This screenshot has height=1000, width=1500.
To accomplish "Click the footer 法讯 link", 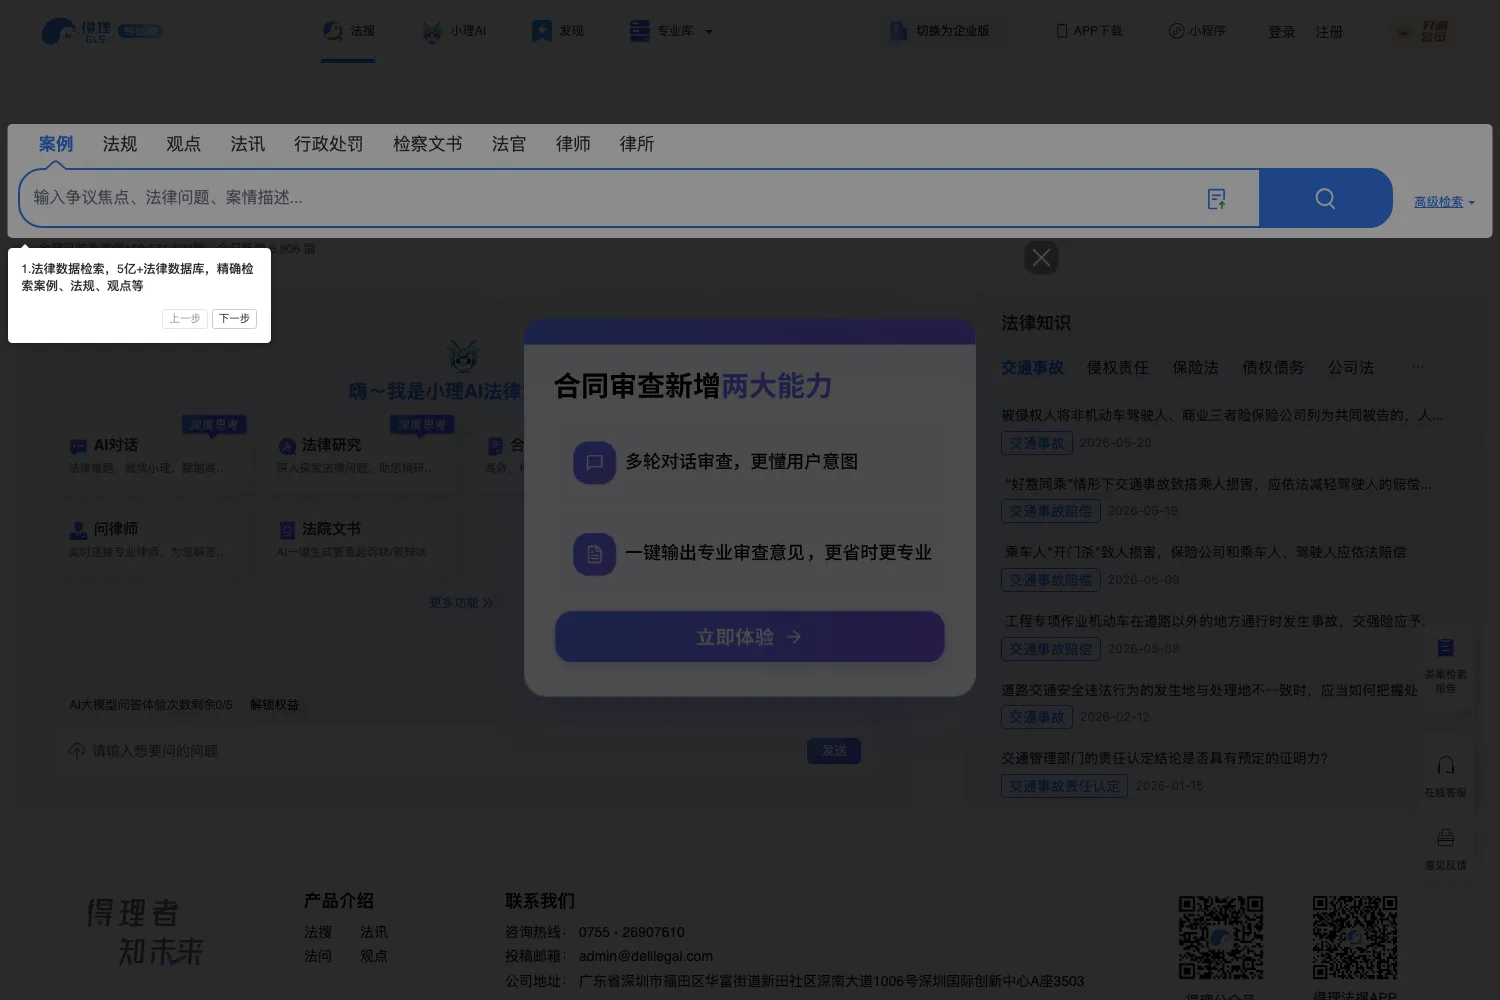I will pos(374,932).
